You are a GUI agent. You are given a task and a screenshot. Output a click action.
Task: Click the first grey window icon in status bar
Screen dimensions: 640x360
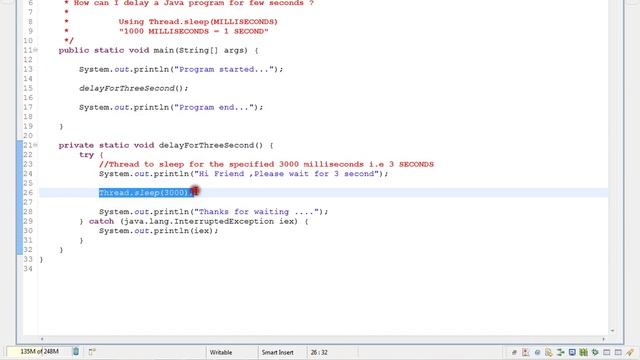click(x=607, y=352)
